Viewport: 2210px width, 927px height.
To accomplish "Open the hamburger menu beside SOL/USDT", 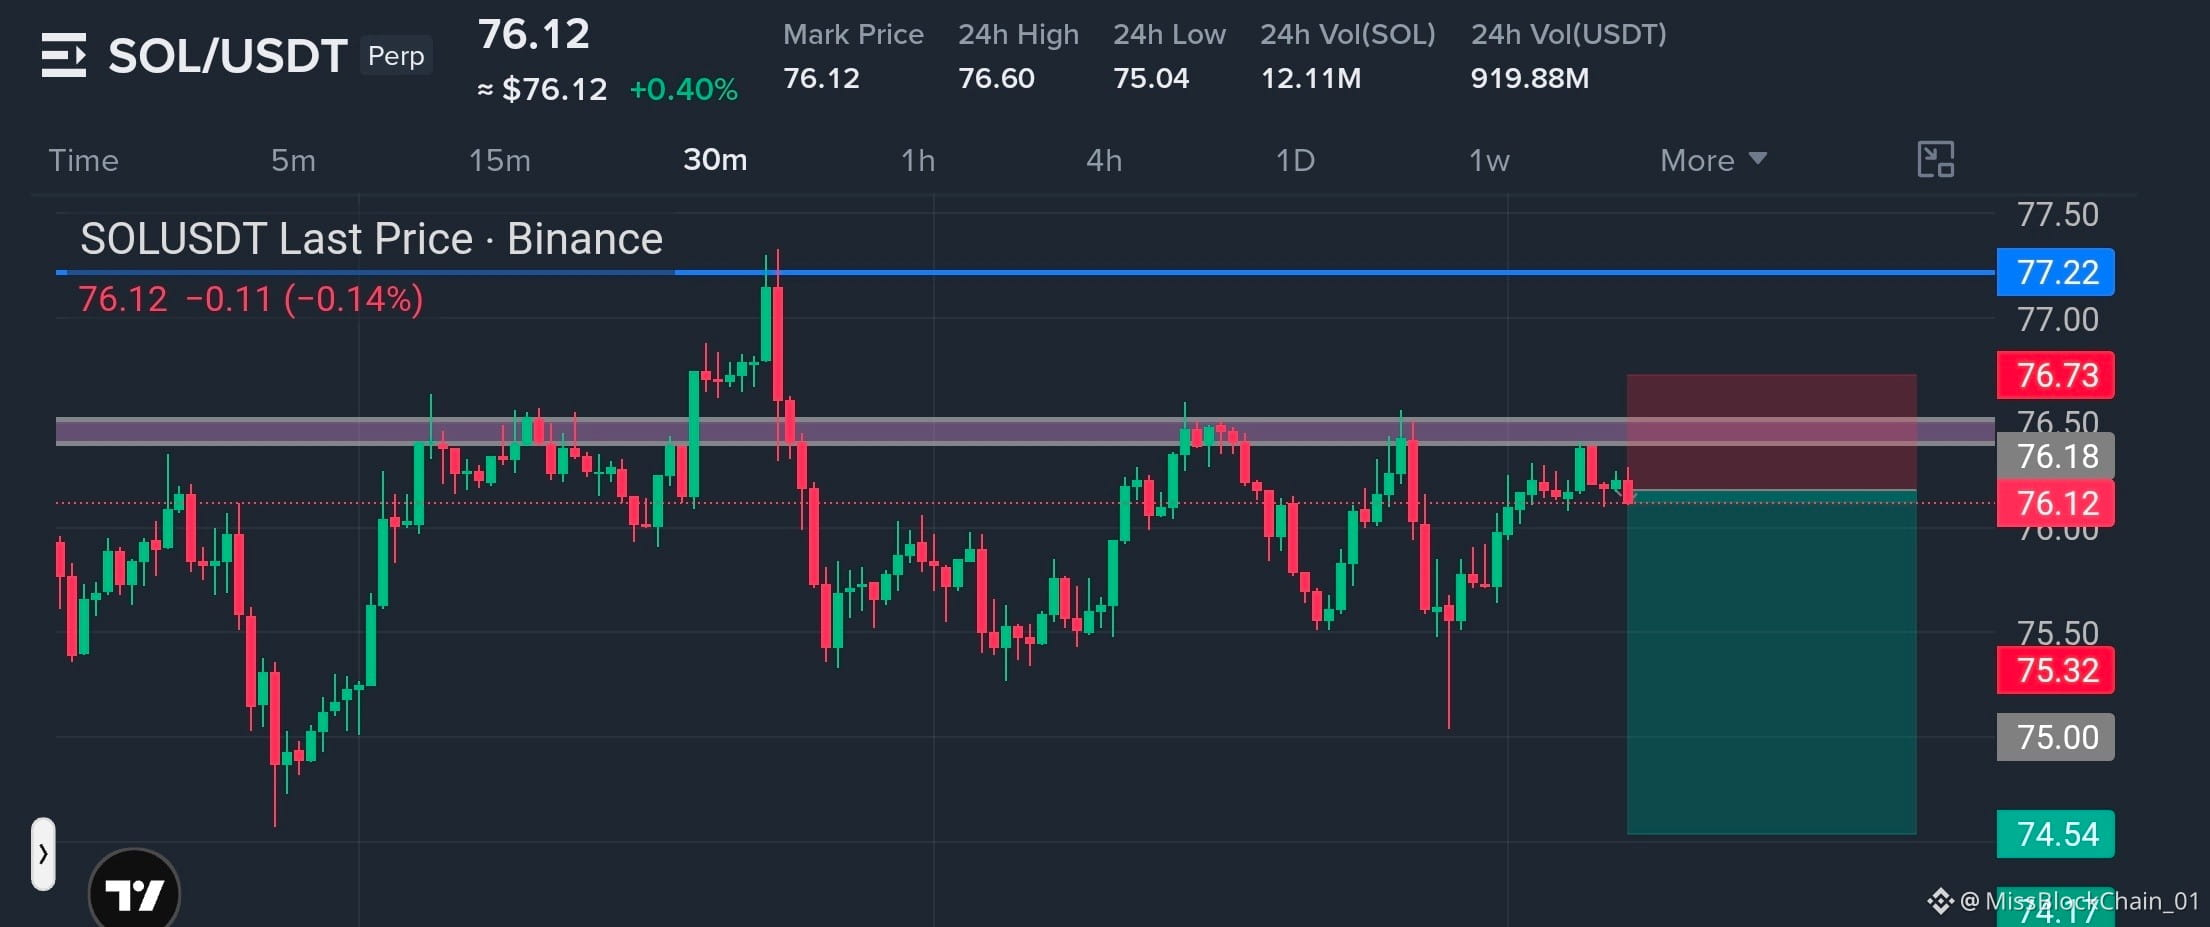I will click(x=64, y=55).
